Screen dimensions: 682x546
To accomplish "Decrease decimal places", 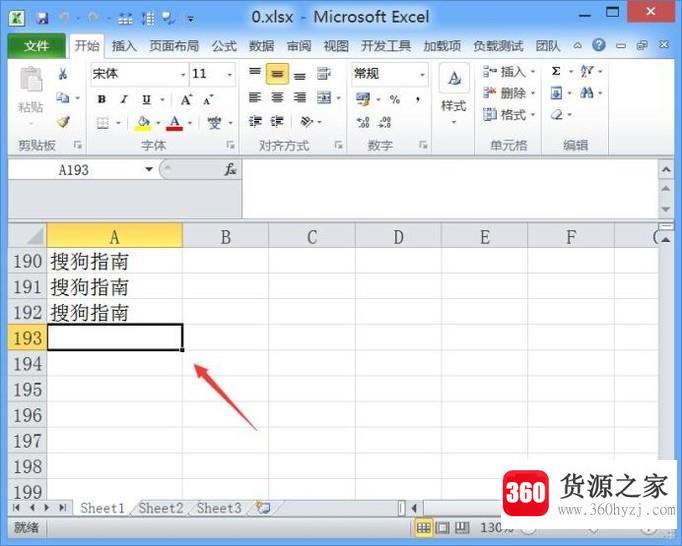I will pos(384,122).
